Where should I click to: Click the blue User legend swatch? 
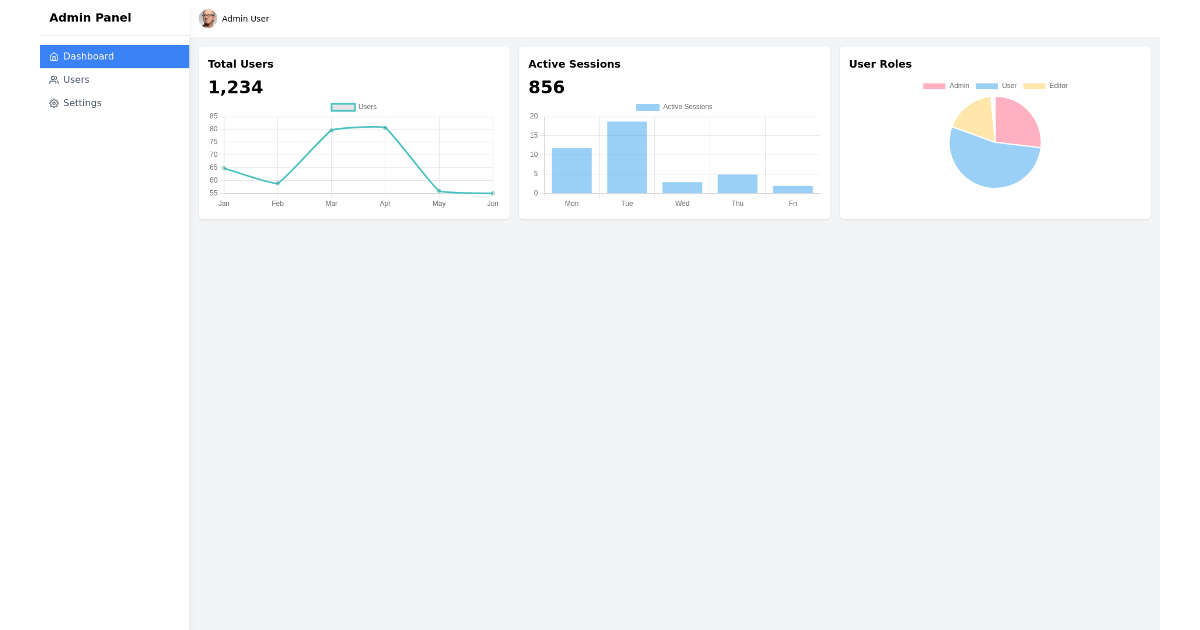(986, 85)
